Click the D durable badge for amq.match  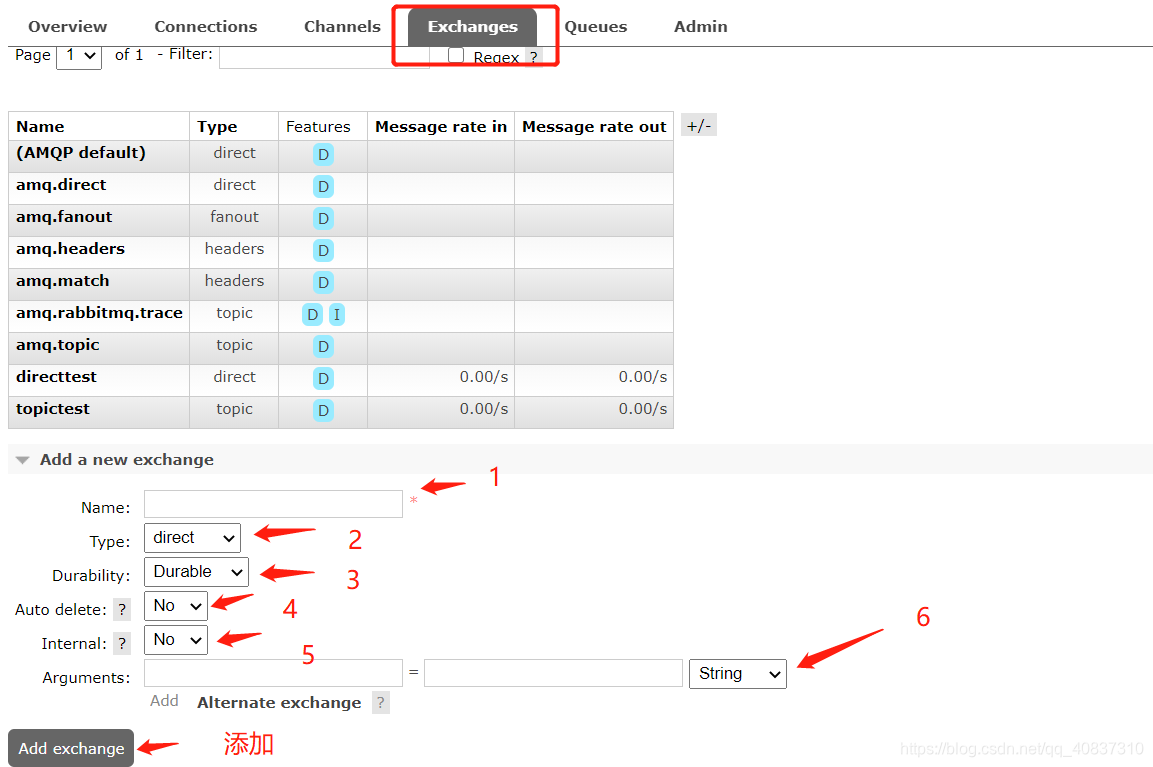coord(323,282)
